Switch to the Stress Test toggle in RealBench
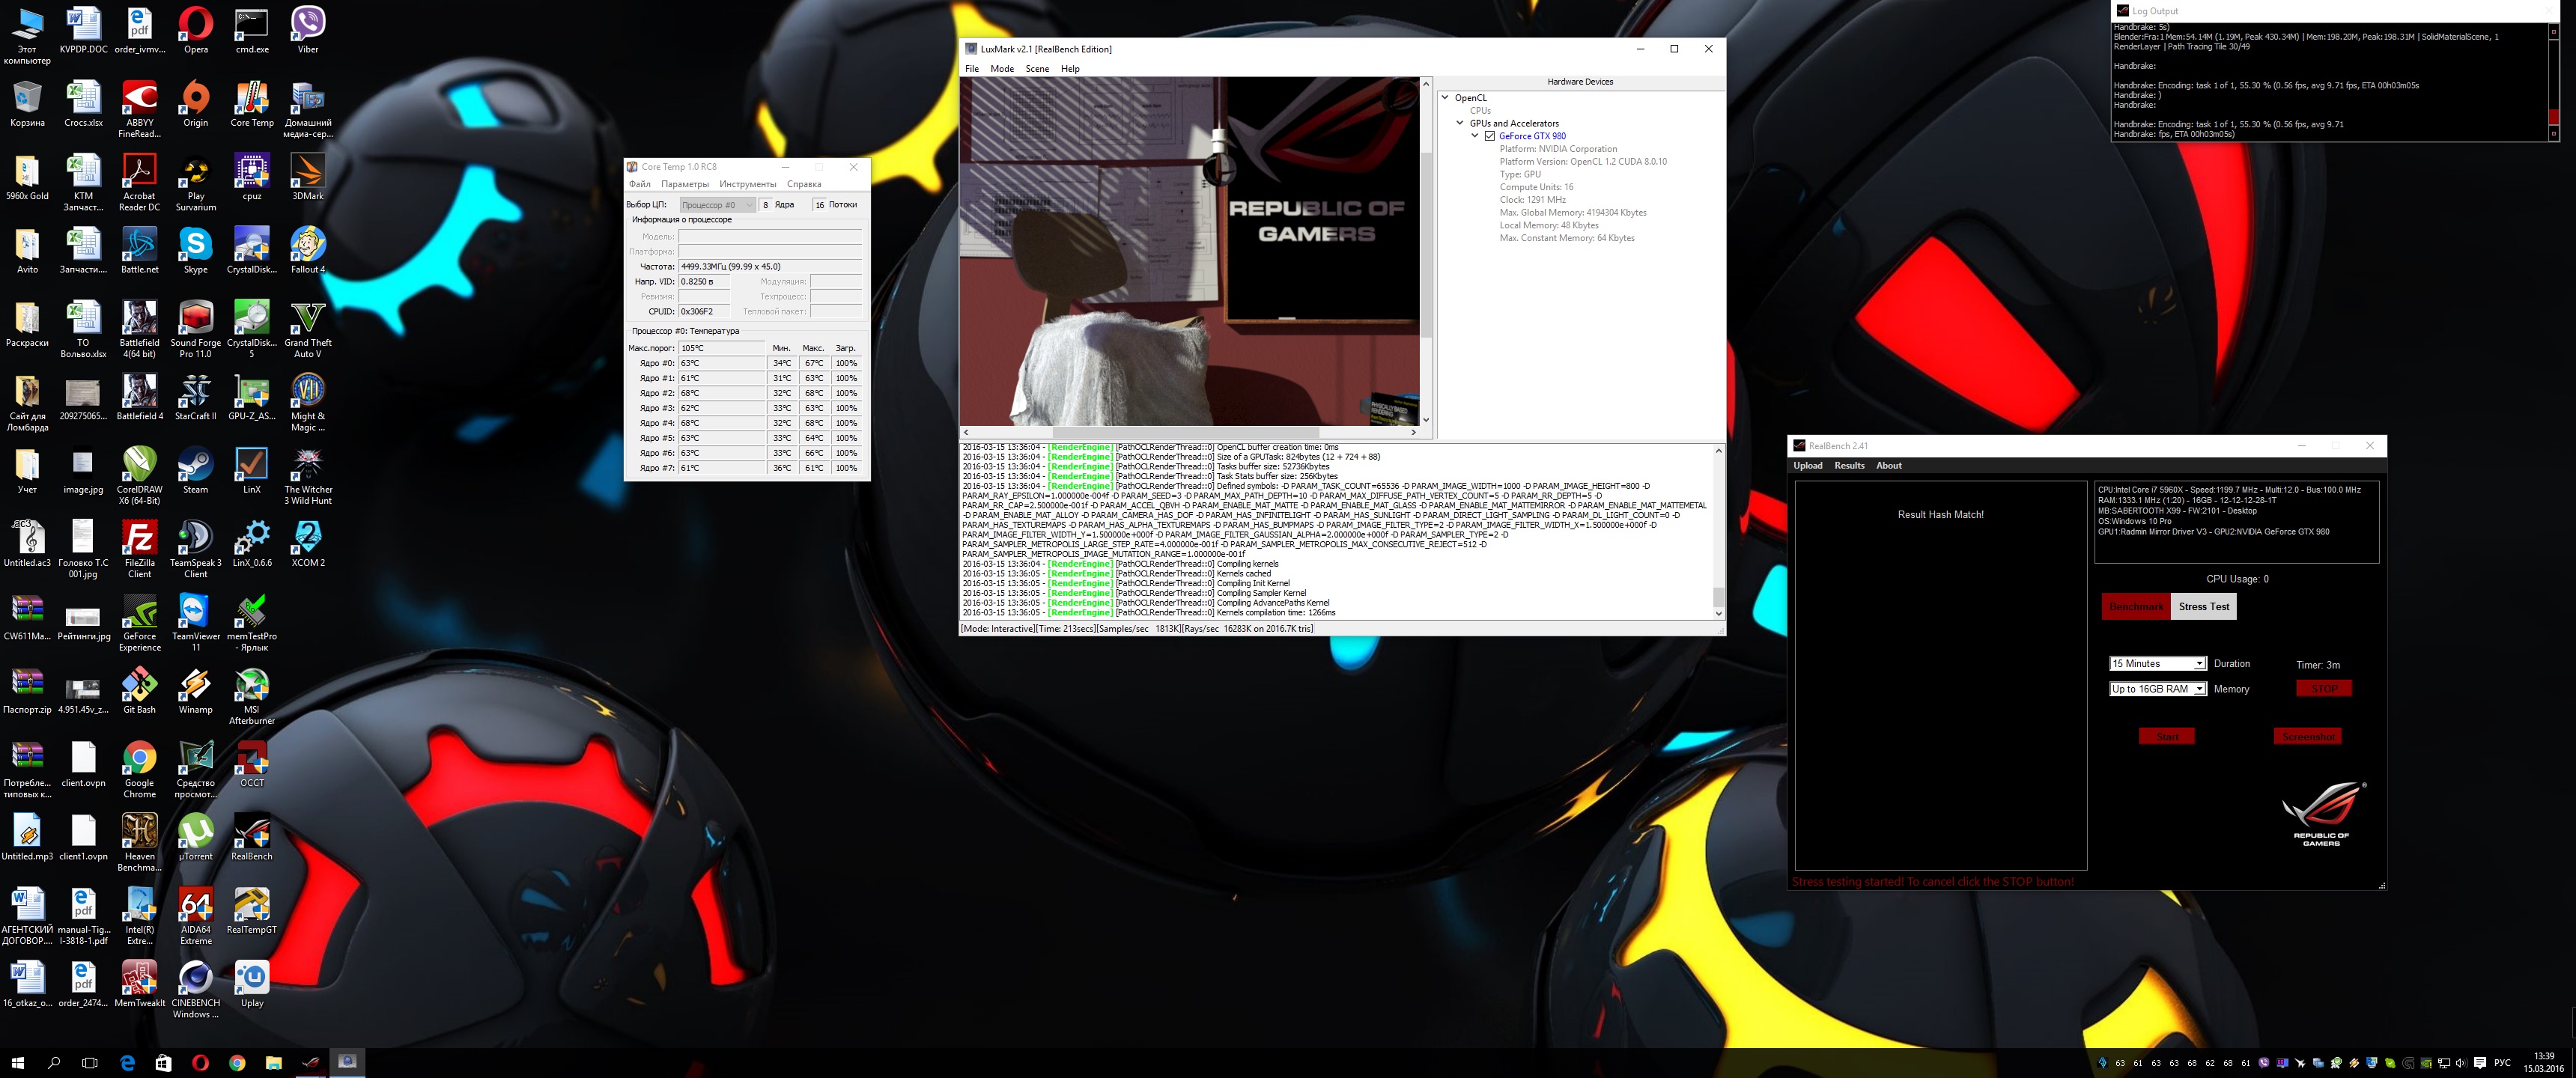This screenshot has width=2576, height=1078. click(x=2203, y=606)
